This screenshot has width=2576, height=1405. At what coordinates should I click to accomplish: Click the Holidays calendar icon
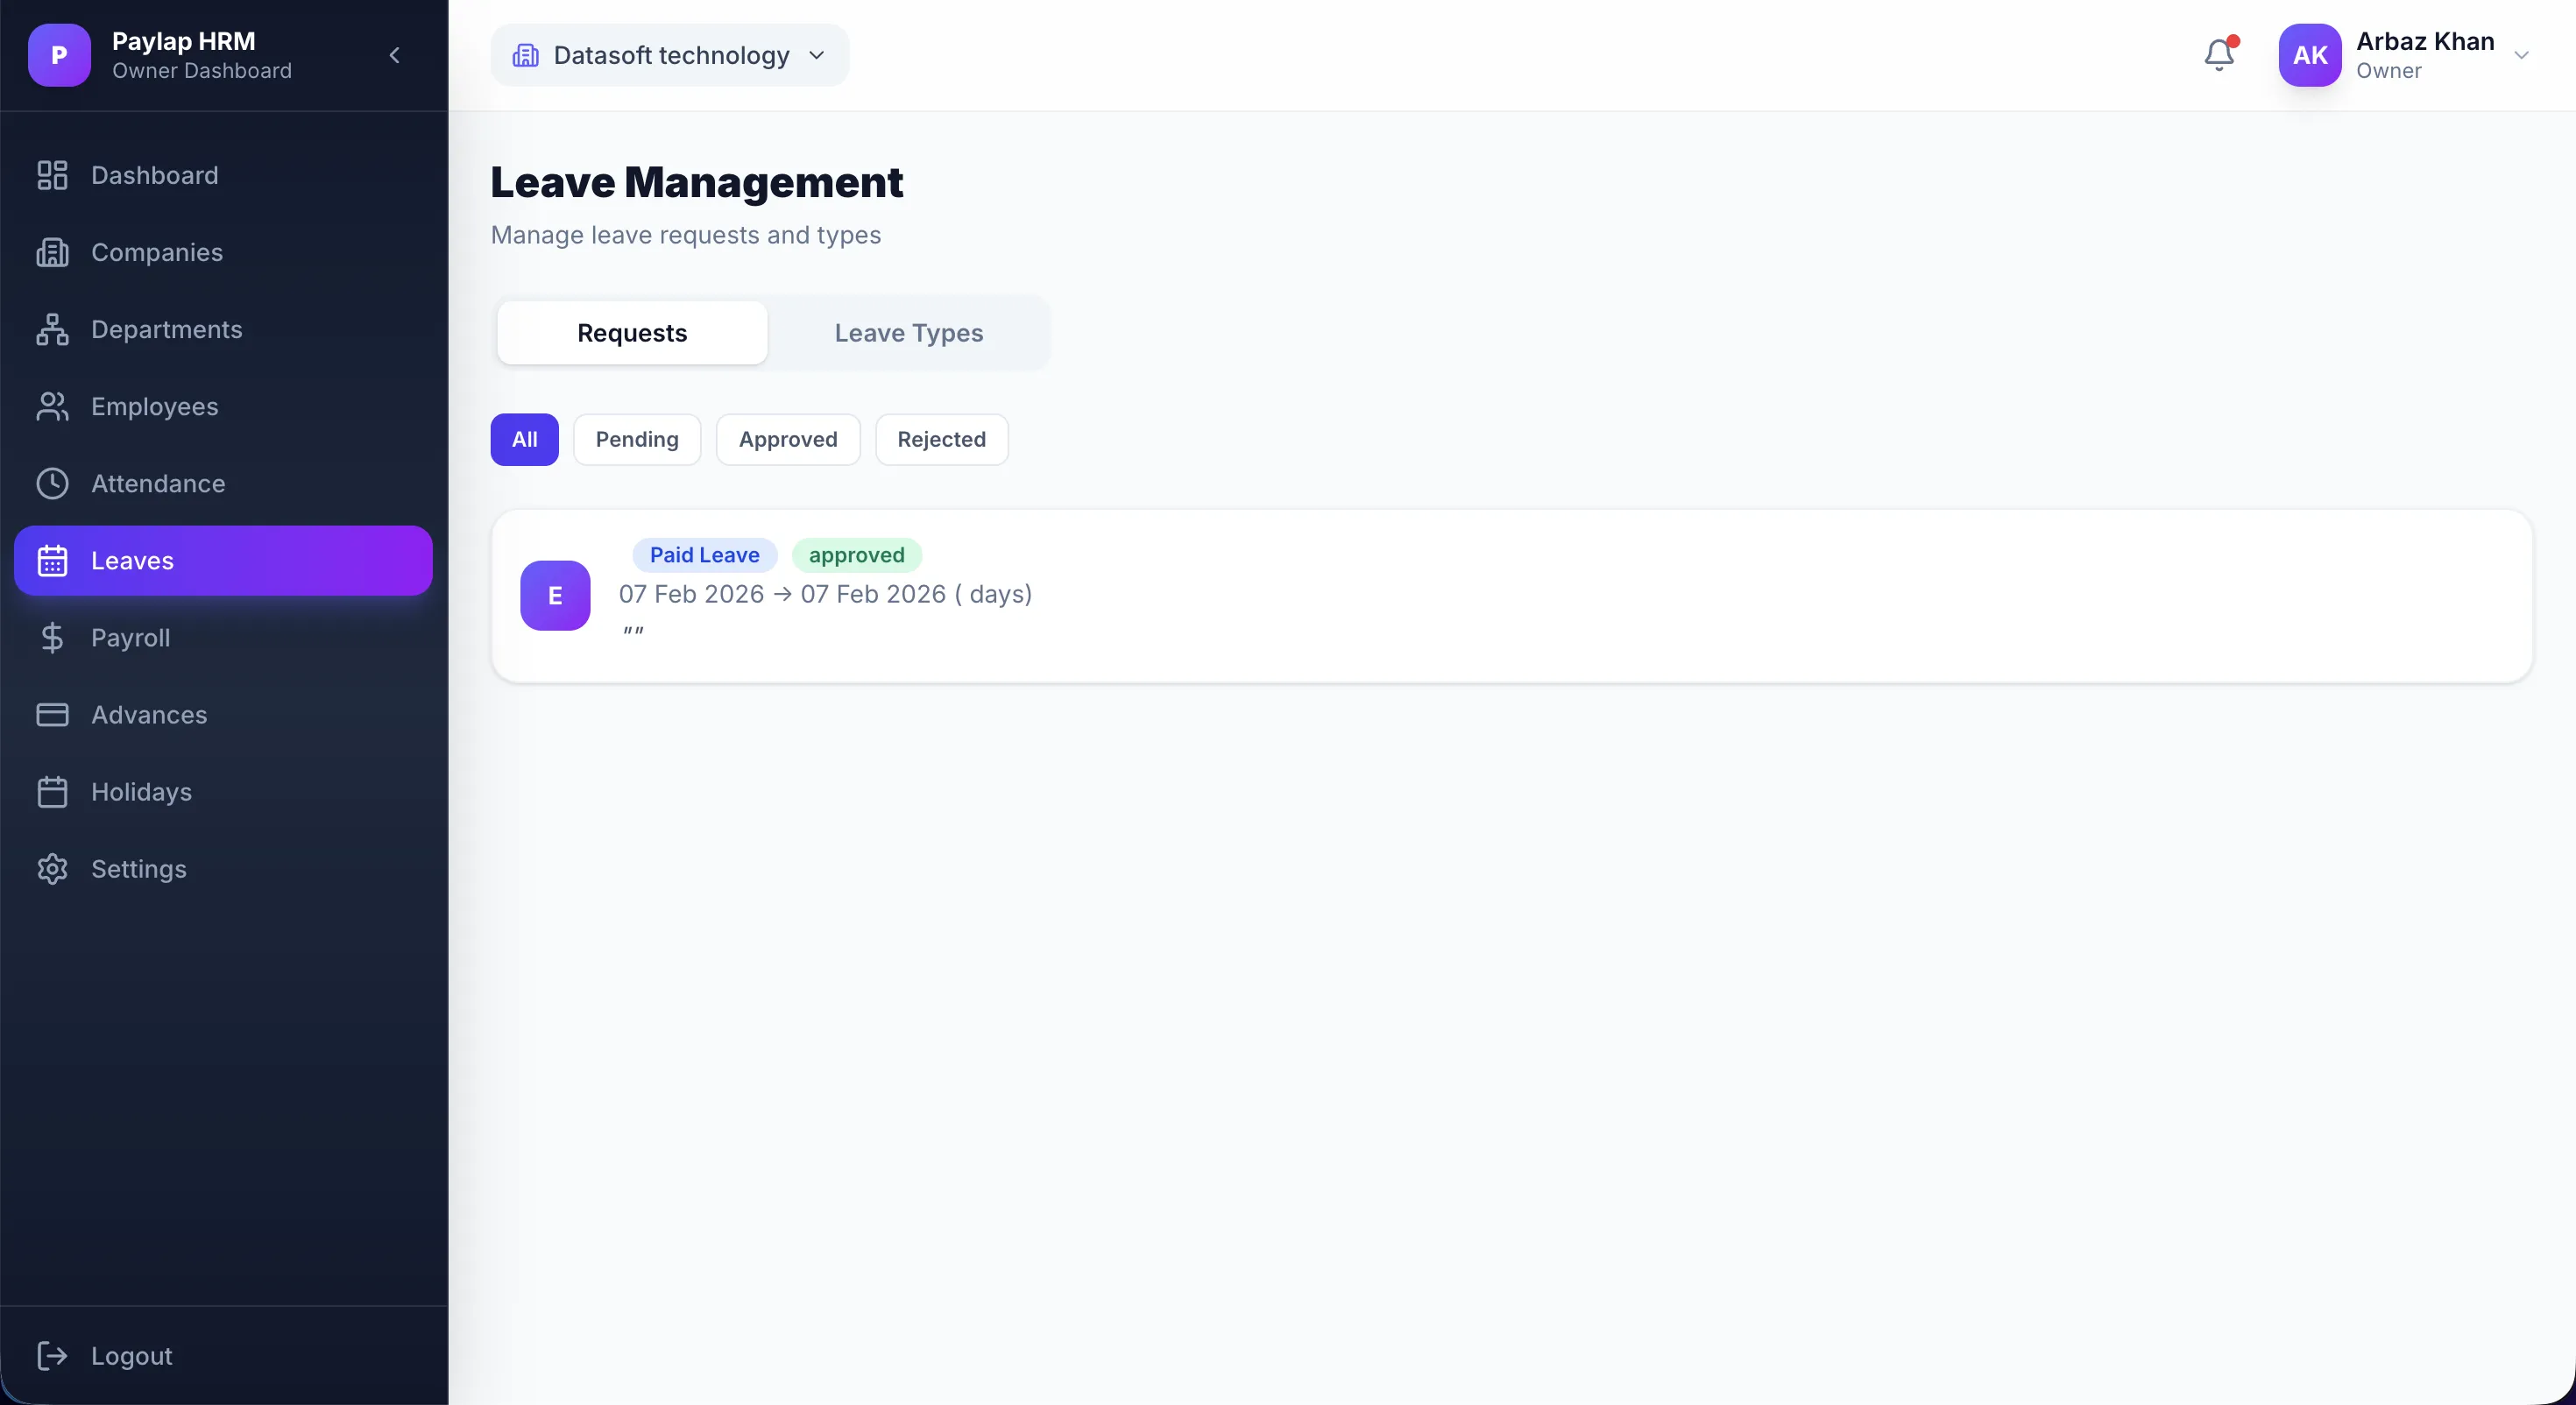click(x=52, y=792)
